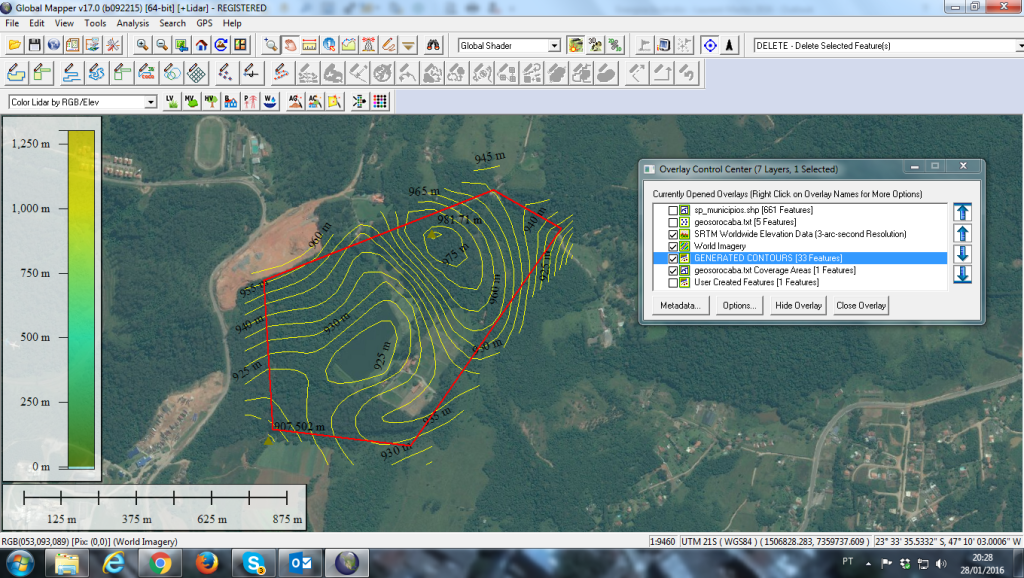This screenshot has height=578, width=1024.
Task: Enable the sp_municipios.shp layer checkbox
Action: click(x=672, y=210)
